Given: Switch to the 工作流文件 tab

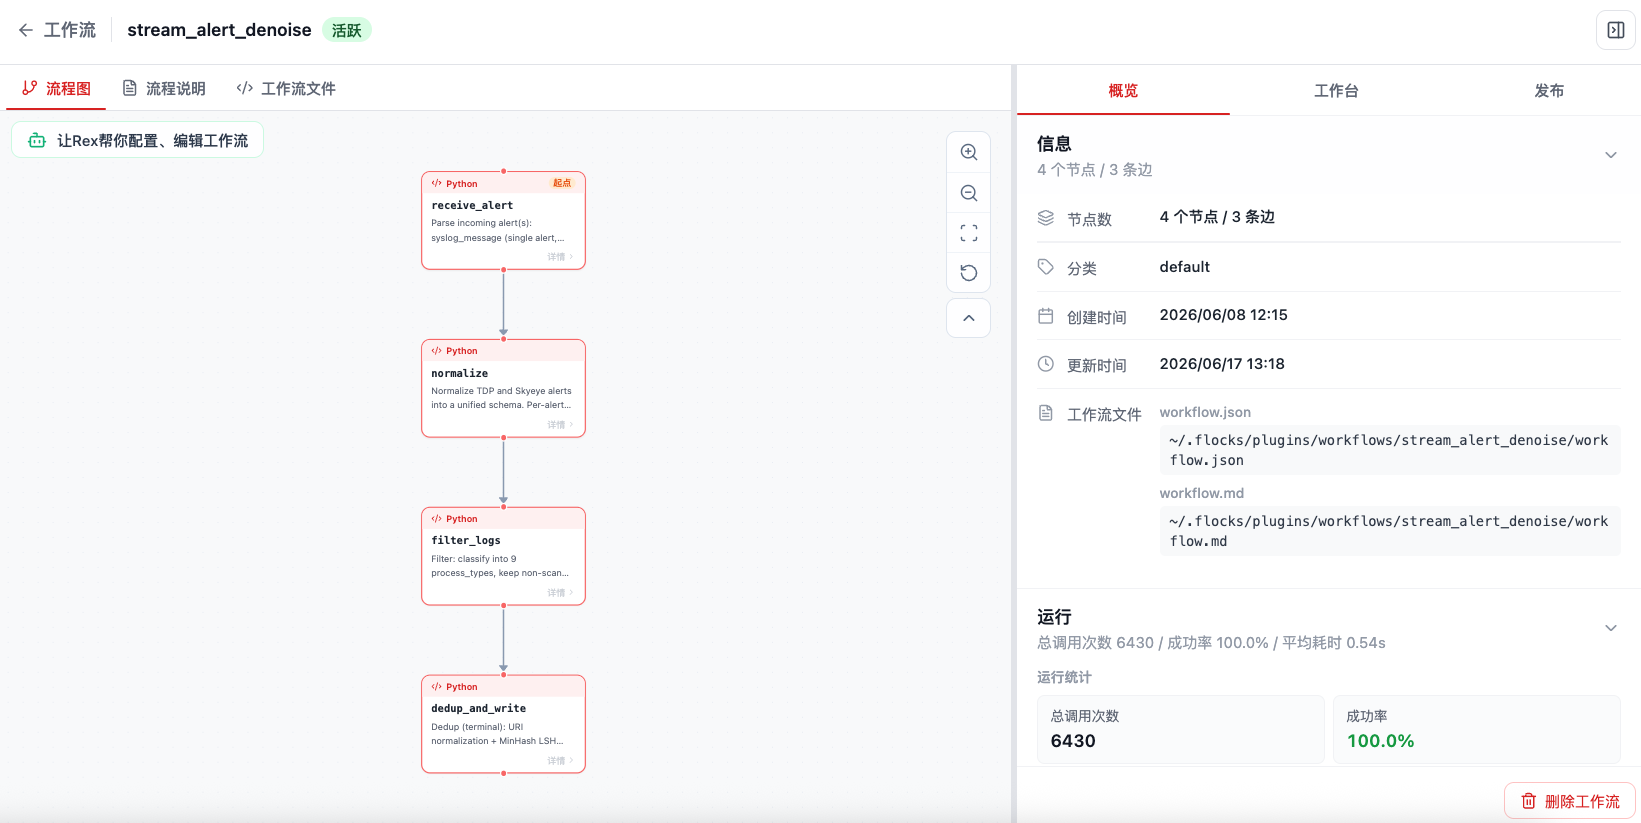Looking at the screenshot, I should pyautogui.click(x=286, y=88).
